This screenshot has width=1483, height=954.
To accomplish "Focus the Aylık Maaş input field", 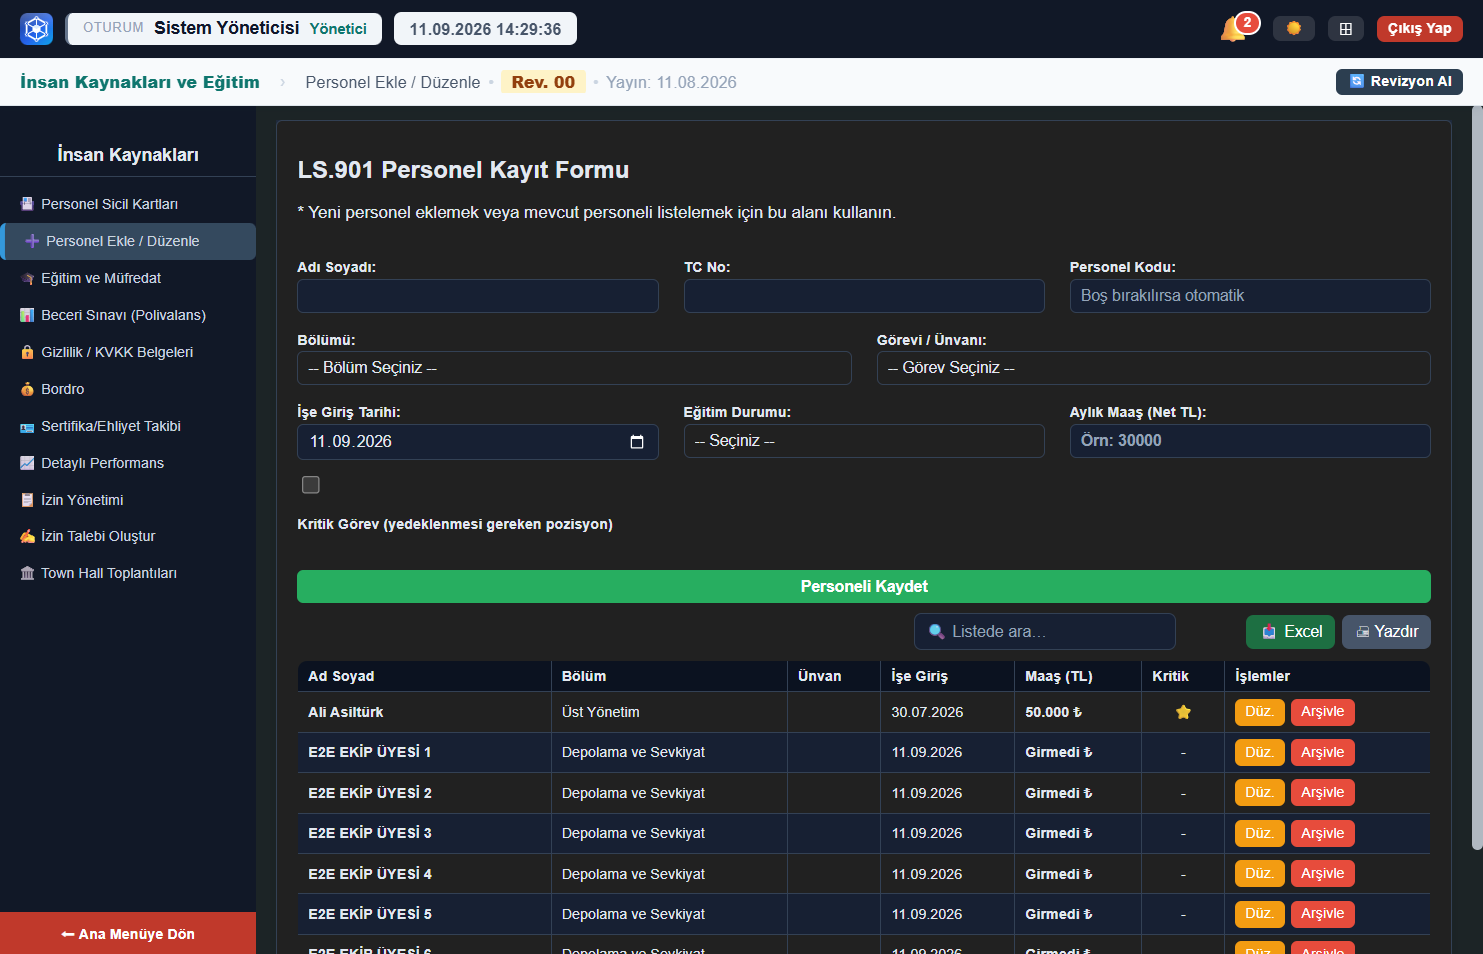I will 1250,441.
